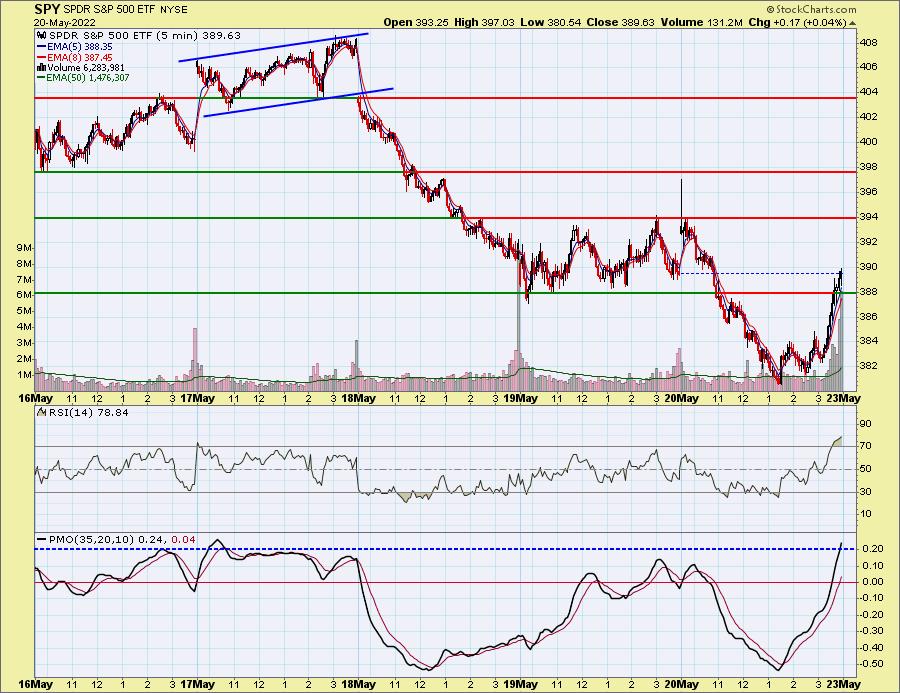Screen dimensions: 900x693
Task: Click the 0.00 label on PMO axis
Action: pos(872,582)
